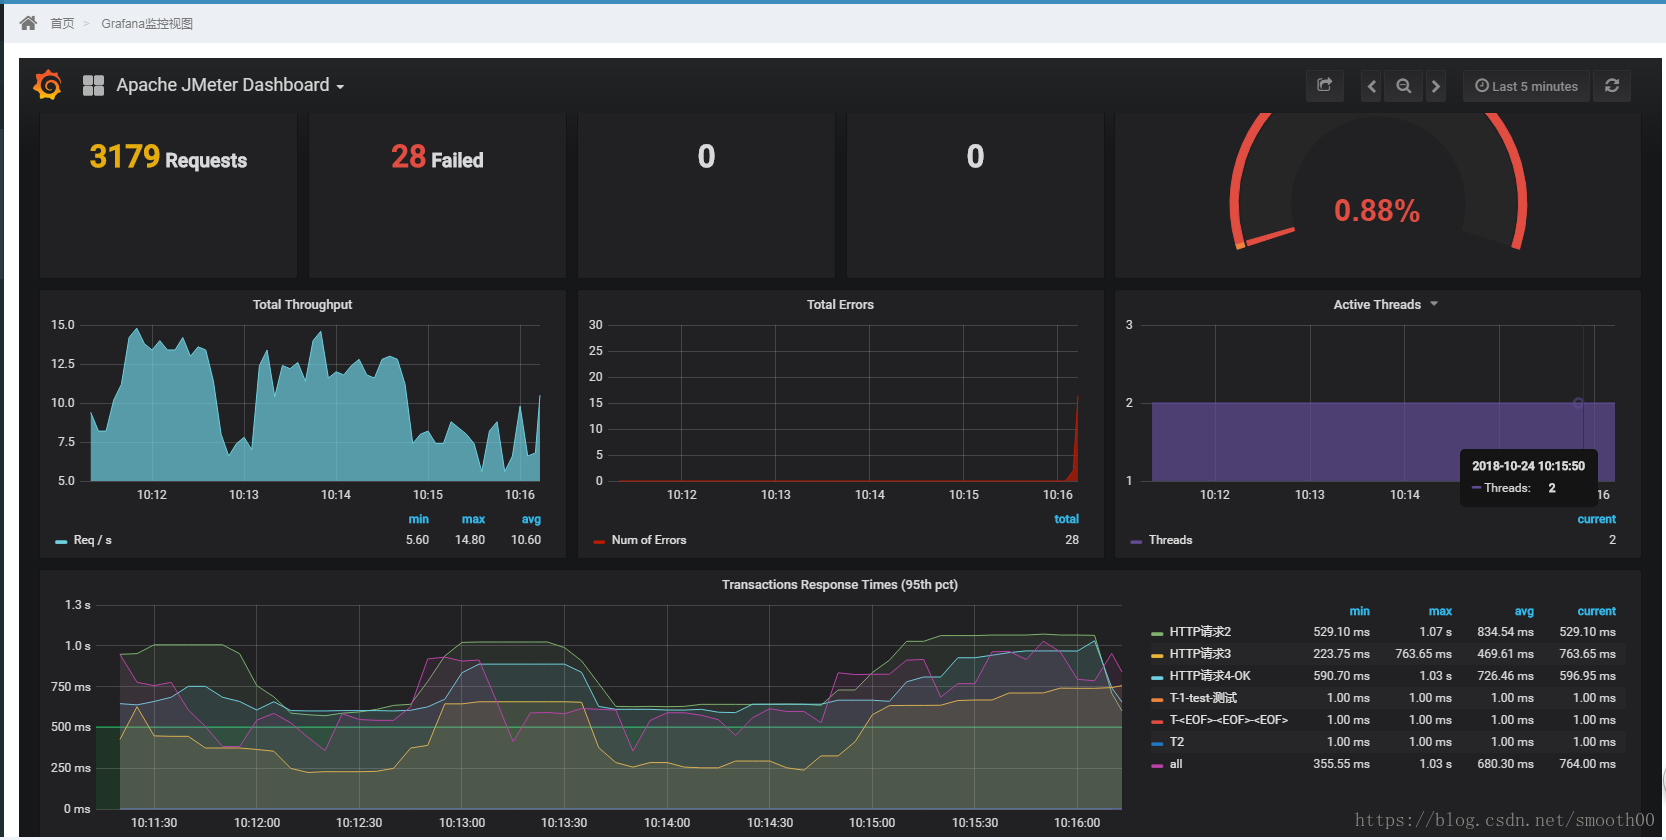This screenshot has height=840, width=1666.
Task: Click Total Throughput max value 14.80
Action: (x=470, y=540)
